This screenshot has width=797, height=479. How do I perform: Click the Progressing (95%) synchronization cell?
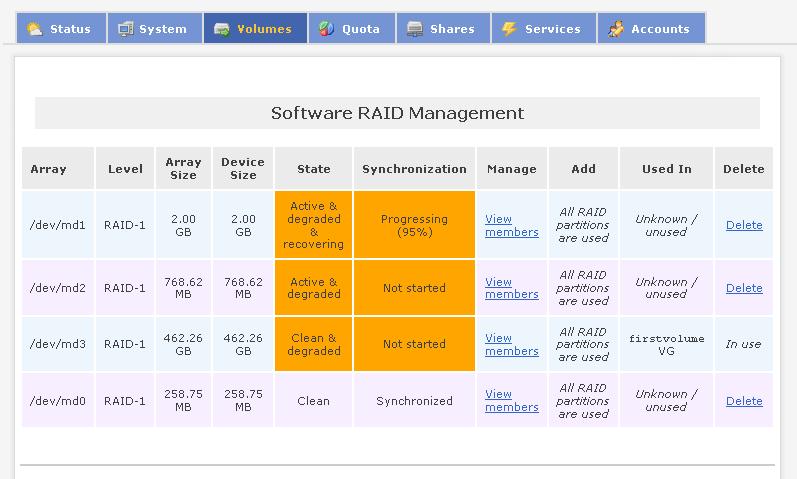click(x=414, y=225)
